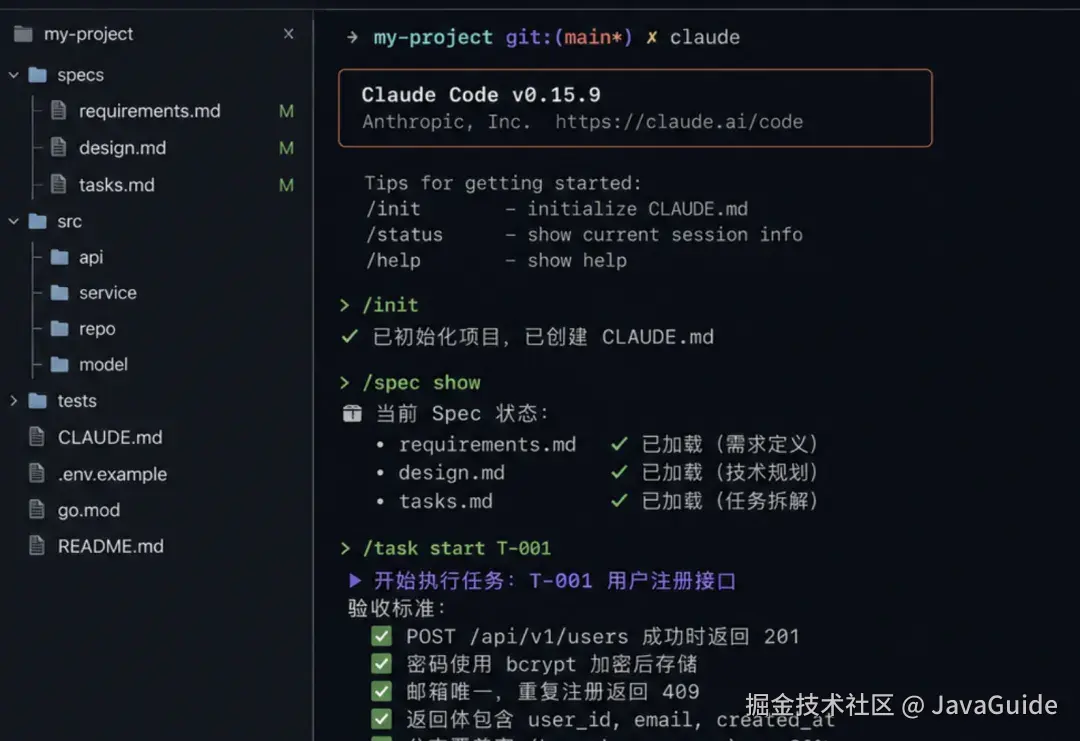Click the src folder icon
Screen dimensions: 1080x741
(x=37, y=221)
